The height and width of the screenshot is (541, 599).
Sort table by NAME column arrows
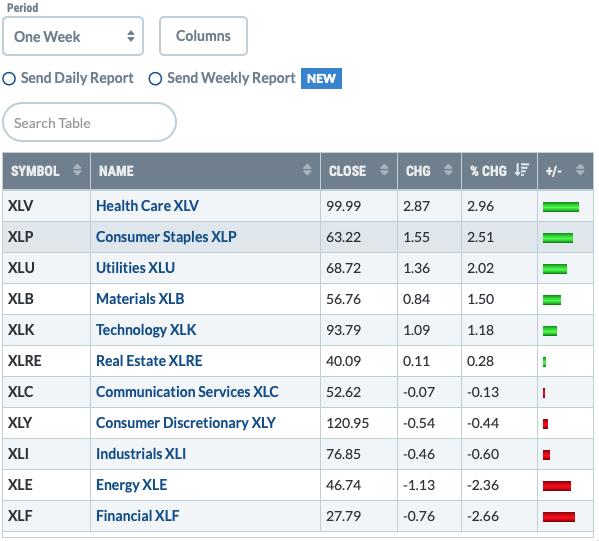[x=307, y=170]
